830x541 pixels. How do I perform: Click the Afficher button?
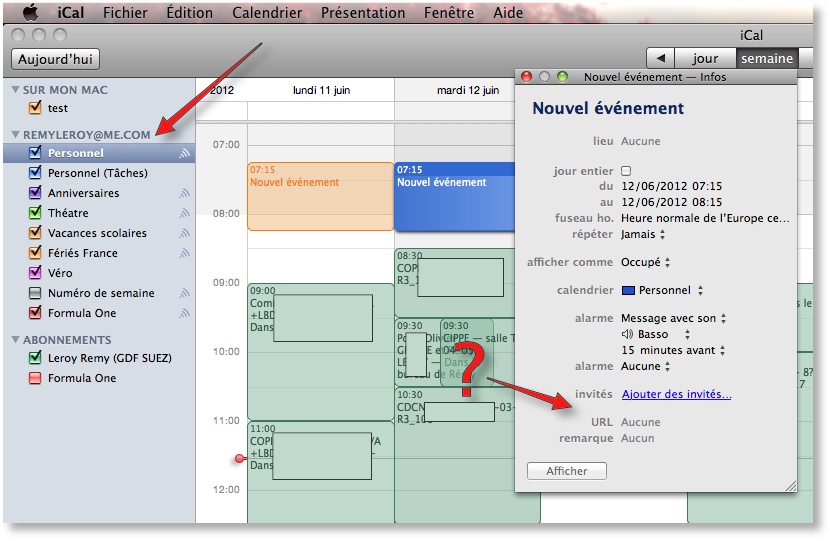point(566,471)
